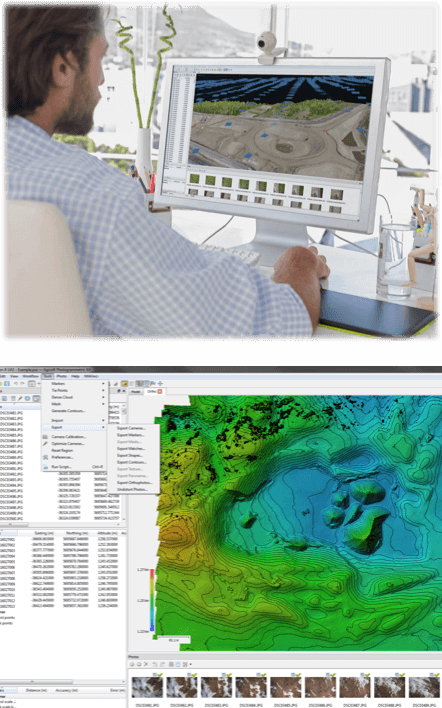
Task: Click the Preferences tools icon in menu
Action: click(x=46, y=457)
